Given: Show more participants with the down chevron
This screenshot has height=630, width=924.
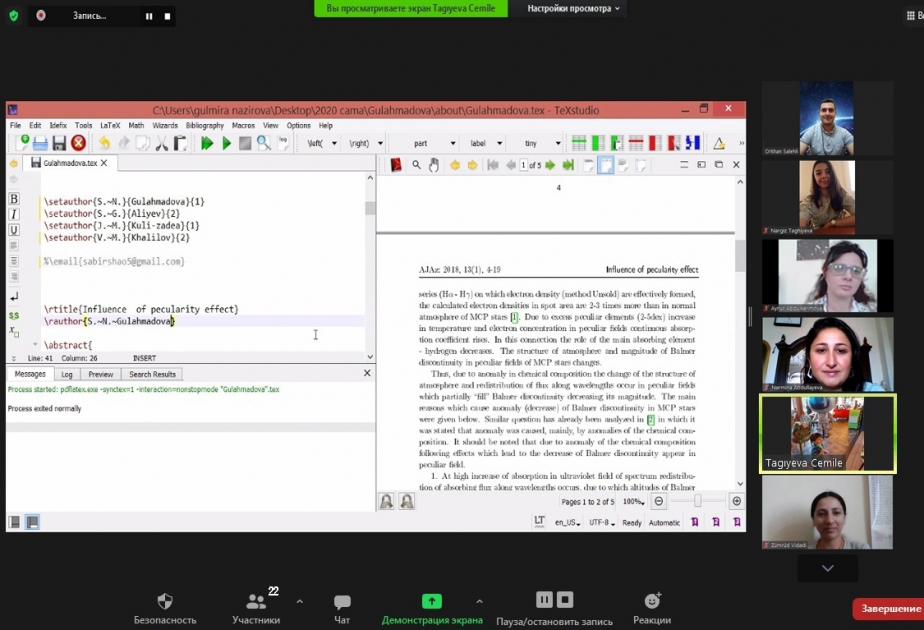Looking at the screenshot, I should coord(827,568).
